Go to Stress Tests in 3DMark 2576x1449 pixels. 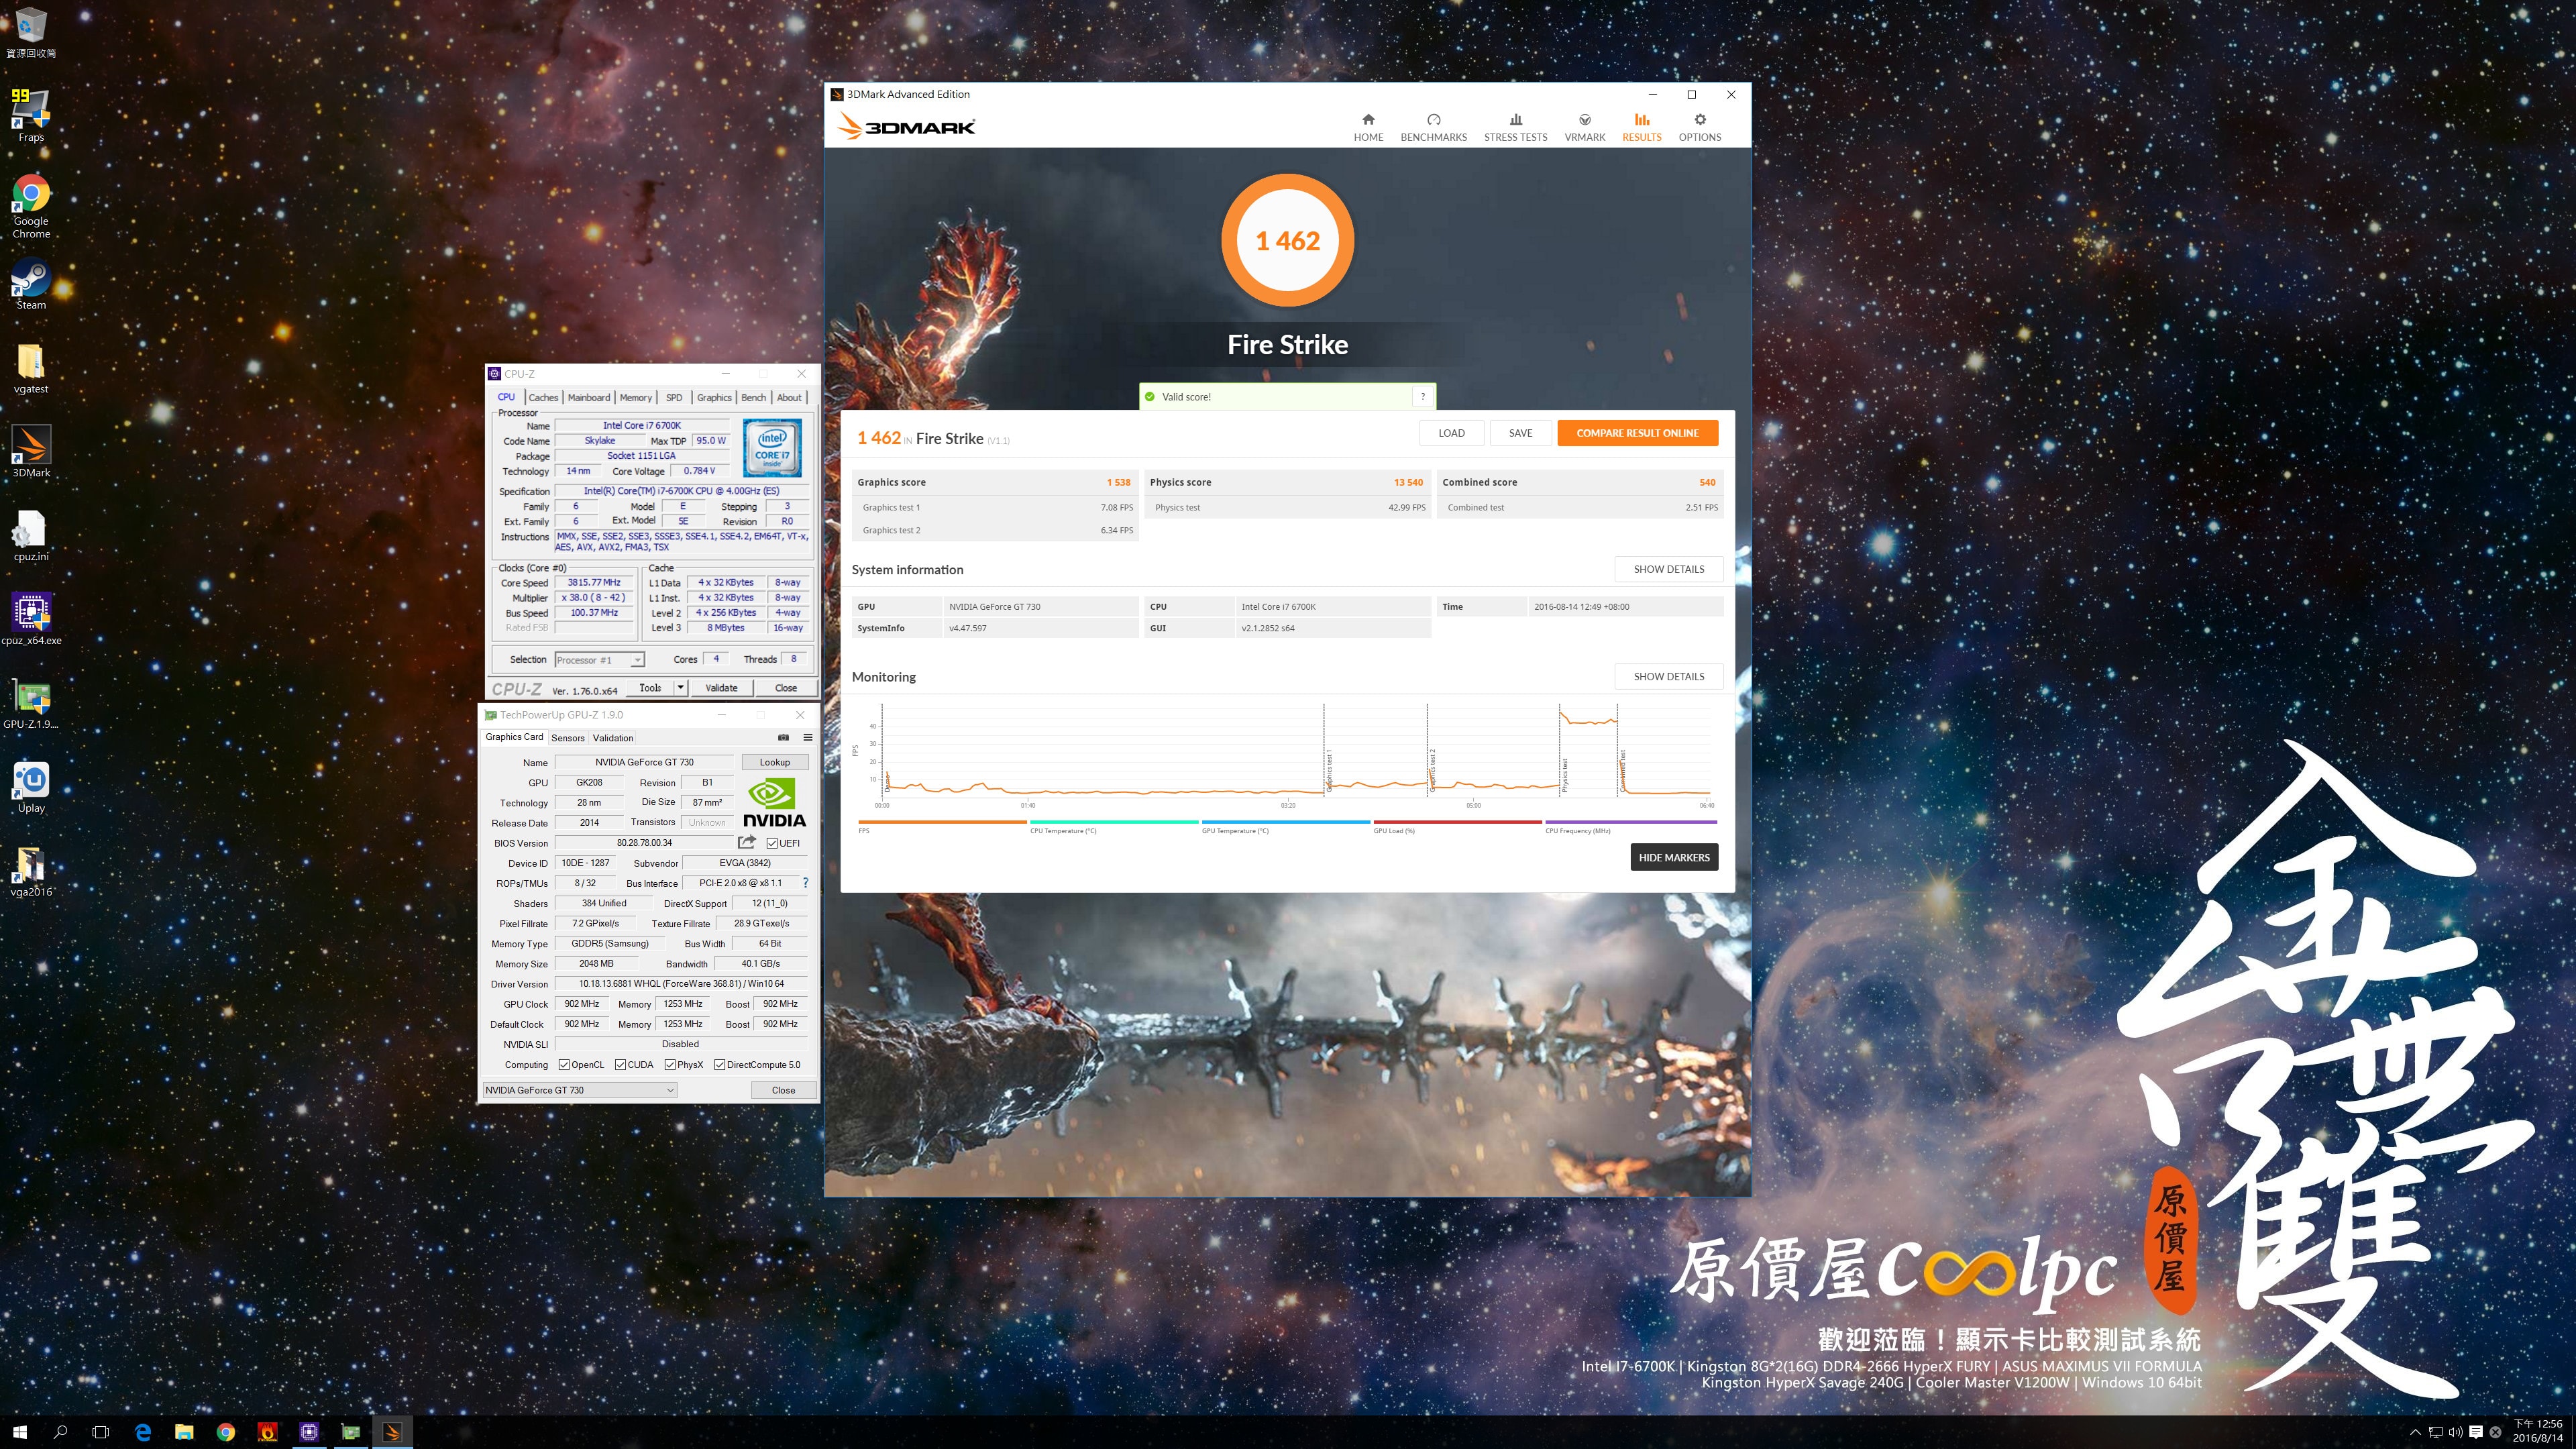[1515, 127]
